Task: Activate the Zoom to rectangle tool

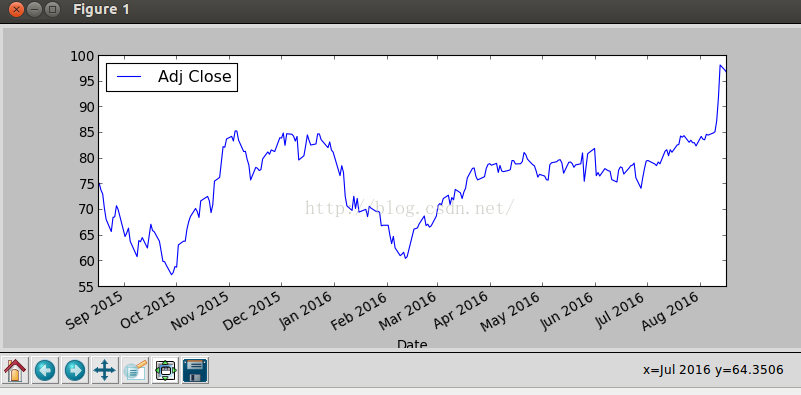Action: click(135, 370)
